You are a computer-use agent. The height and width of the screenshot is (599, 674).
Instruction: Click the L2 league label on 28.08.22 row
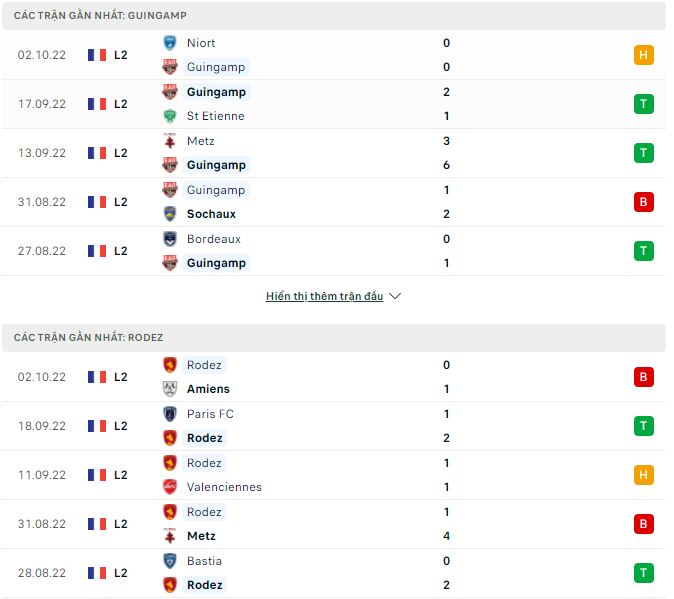coord(121,573)
